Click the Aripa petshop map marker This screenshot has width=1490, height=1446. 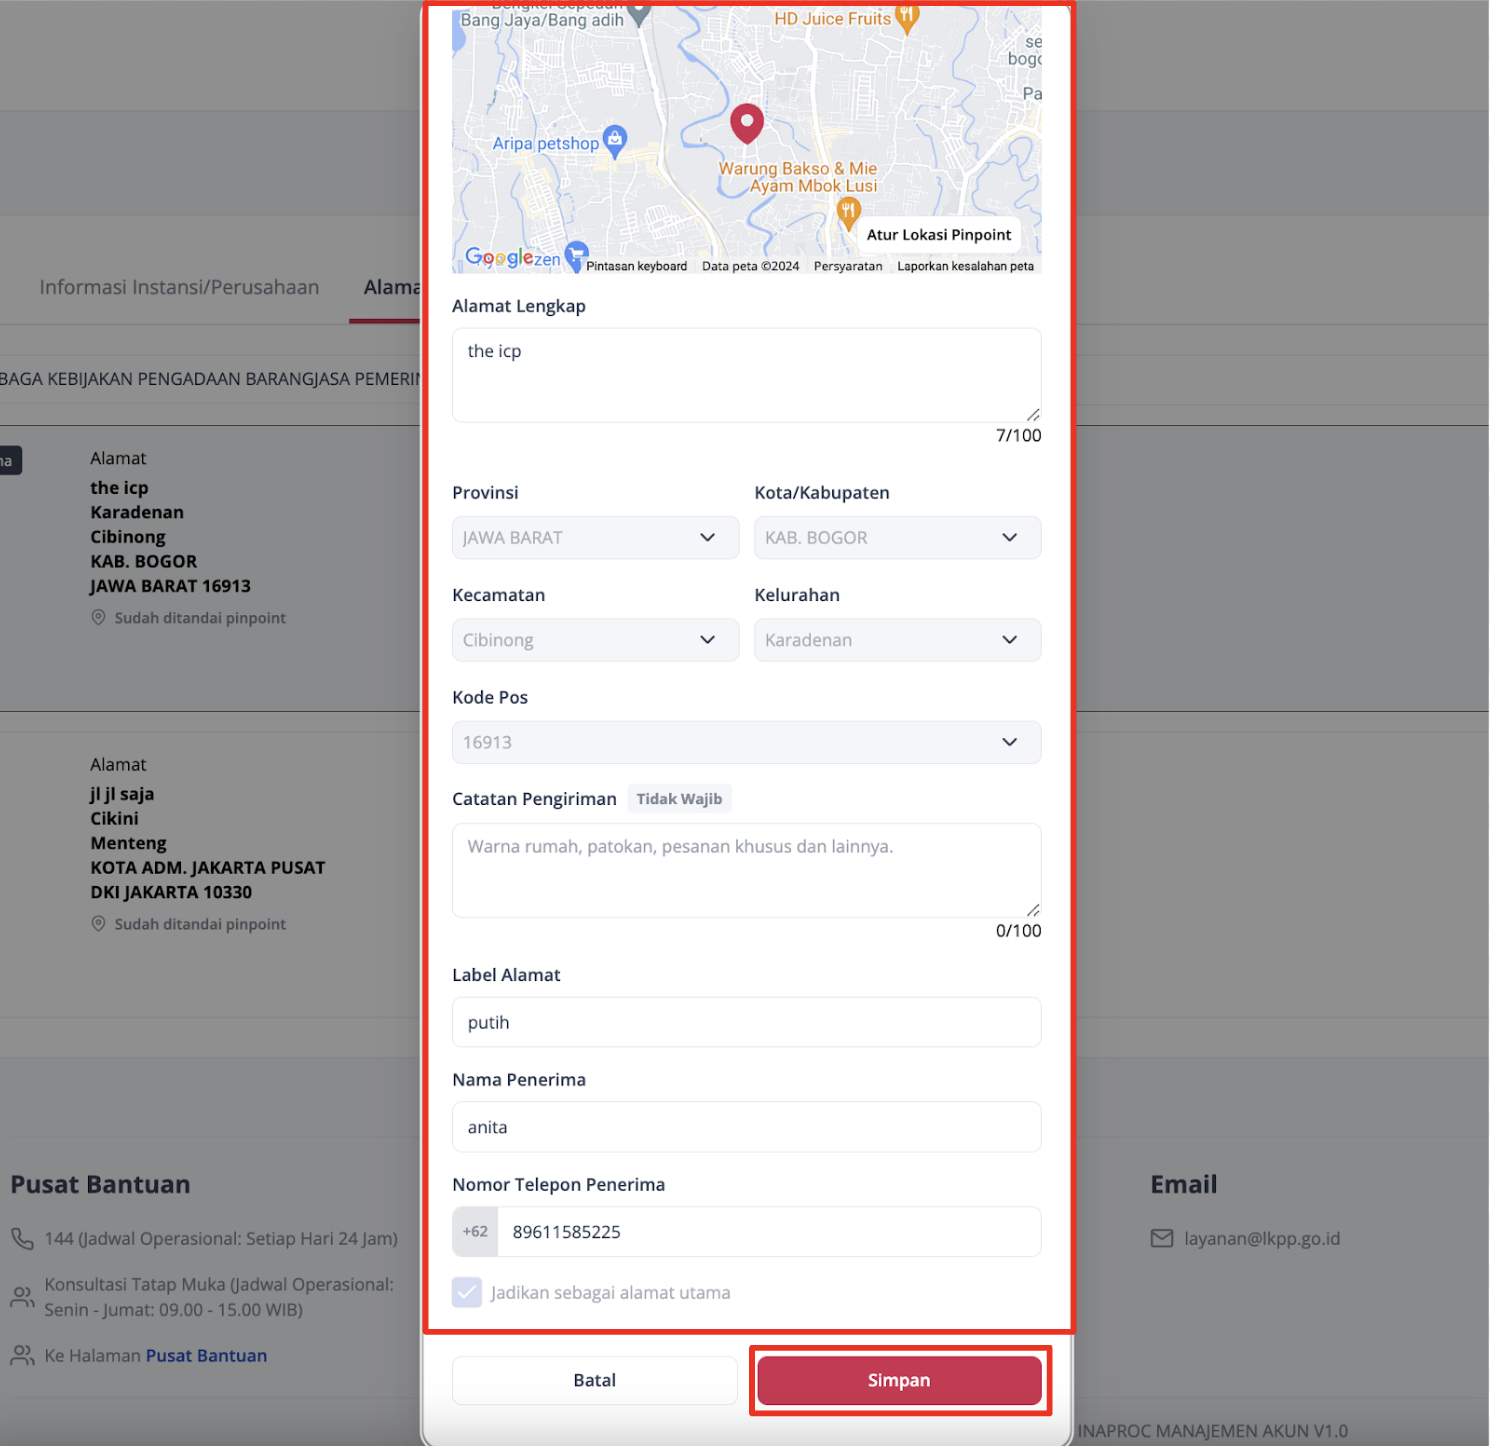click(x=615, y=141)
